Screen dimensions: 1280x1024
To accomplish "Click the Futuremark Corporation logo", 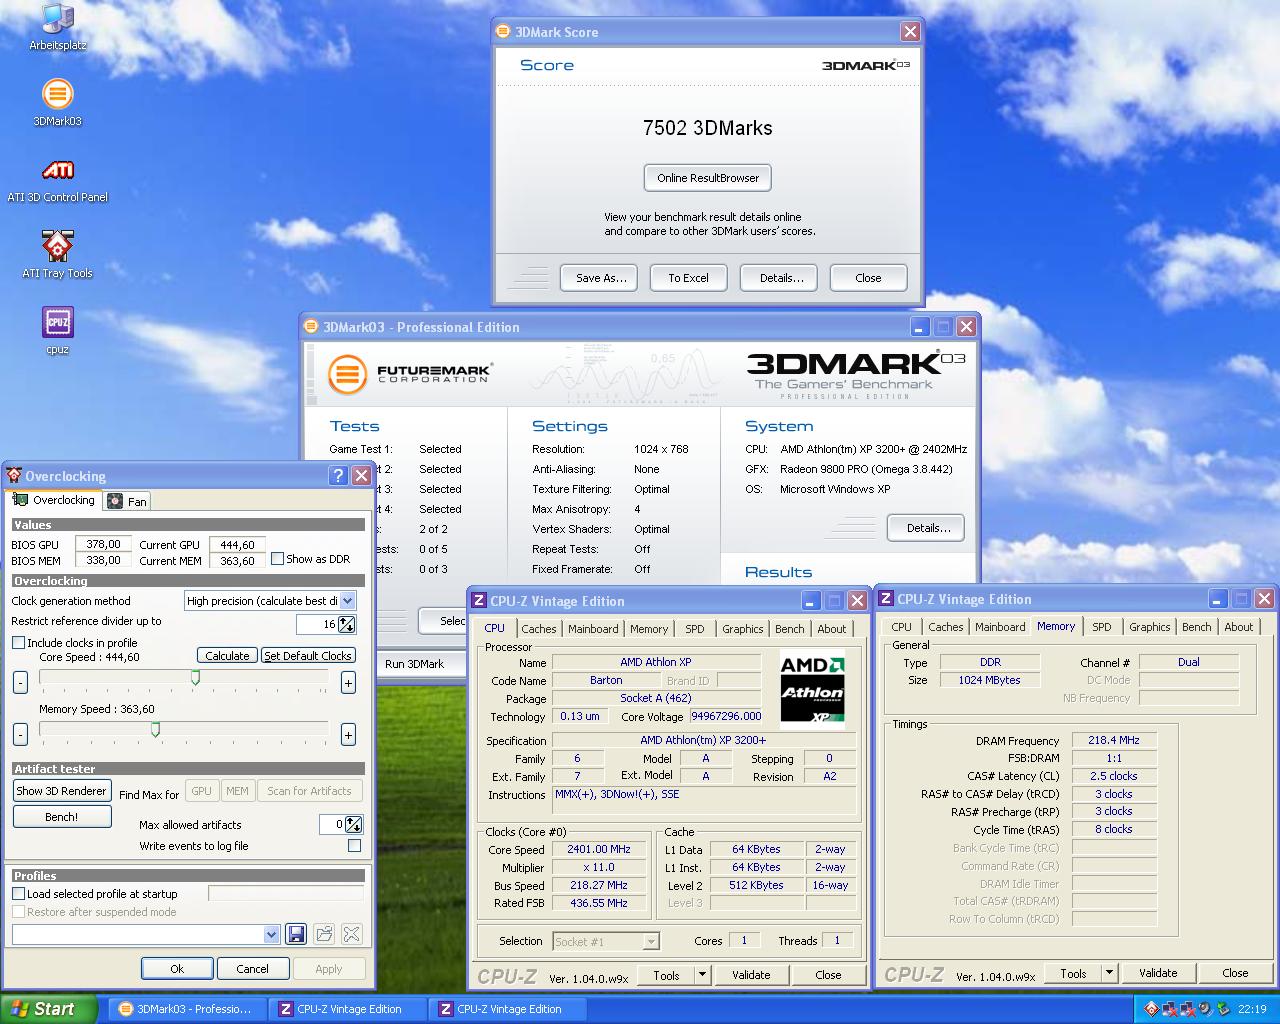I will point(409,375).
